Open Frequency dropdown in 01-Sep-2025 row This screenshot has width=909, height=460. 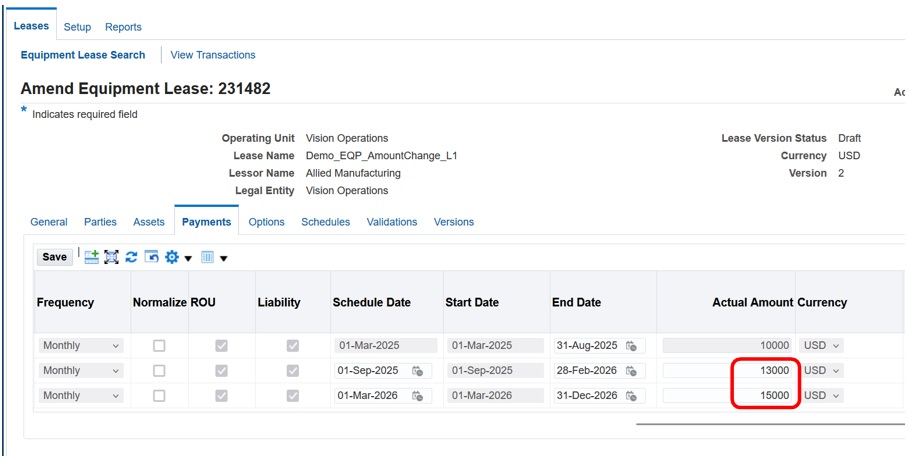tap(81, 371)
